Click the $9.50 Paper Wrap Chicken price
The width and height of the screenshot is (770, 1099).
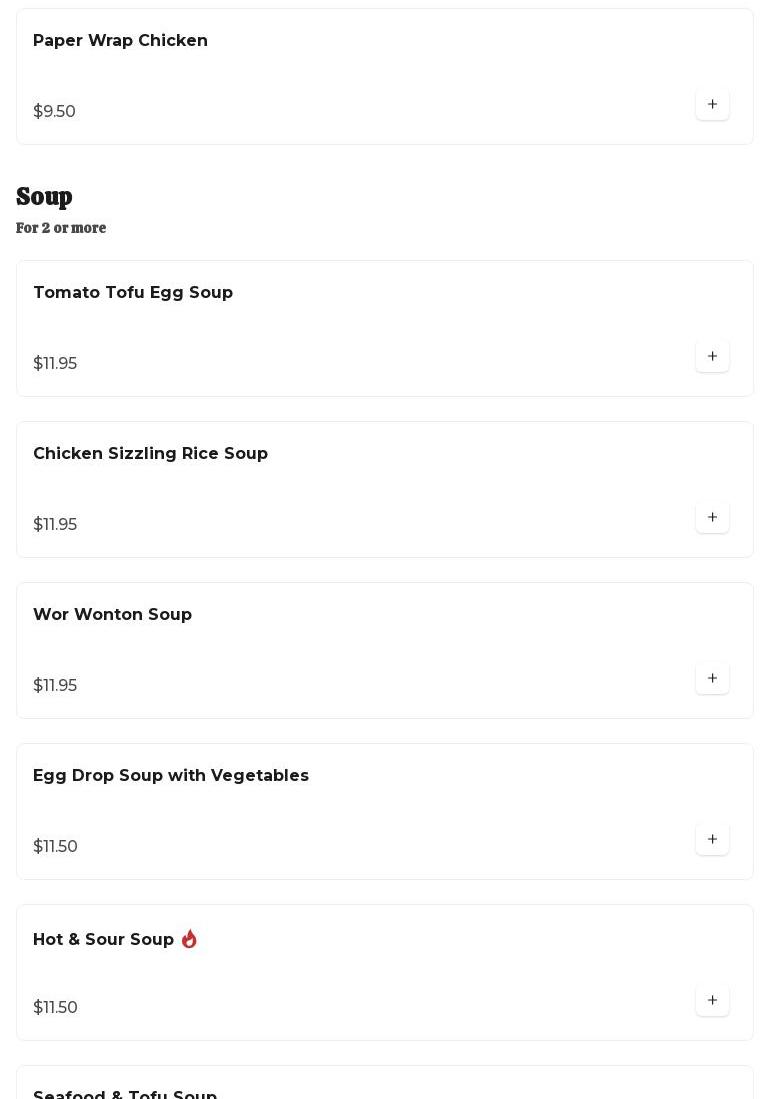[54, 112]
